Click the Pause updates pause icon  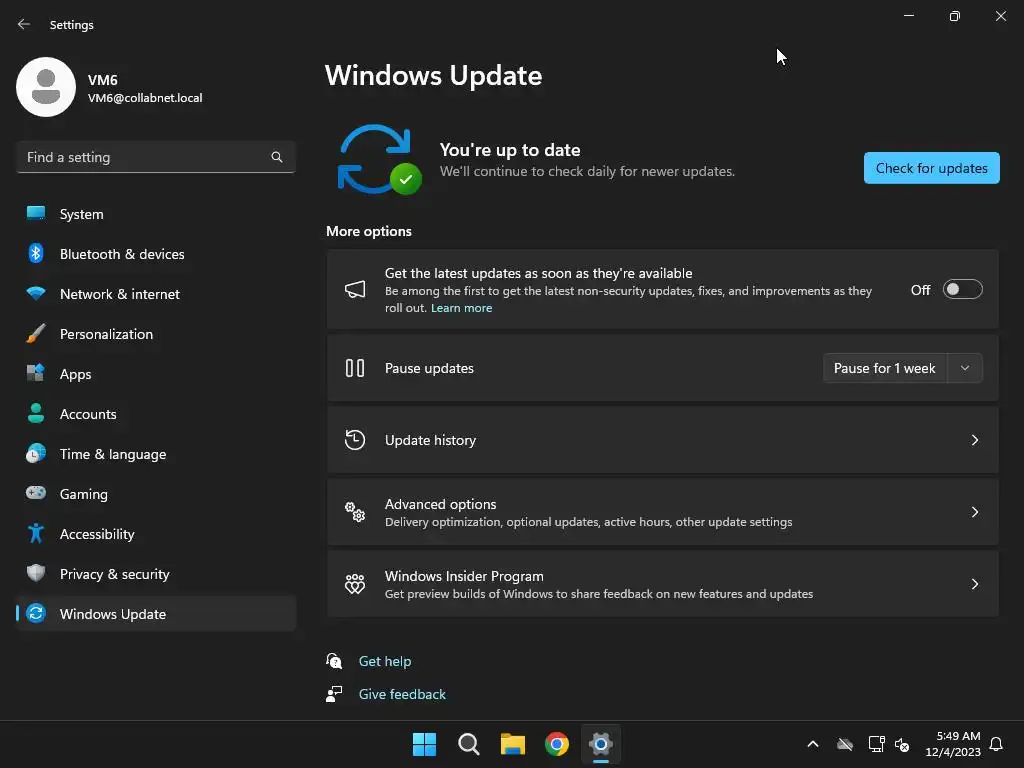pyautogui.click(x=355, y=368)
